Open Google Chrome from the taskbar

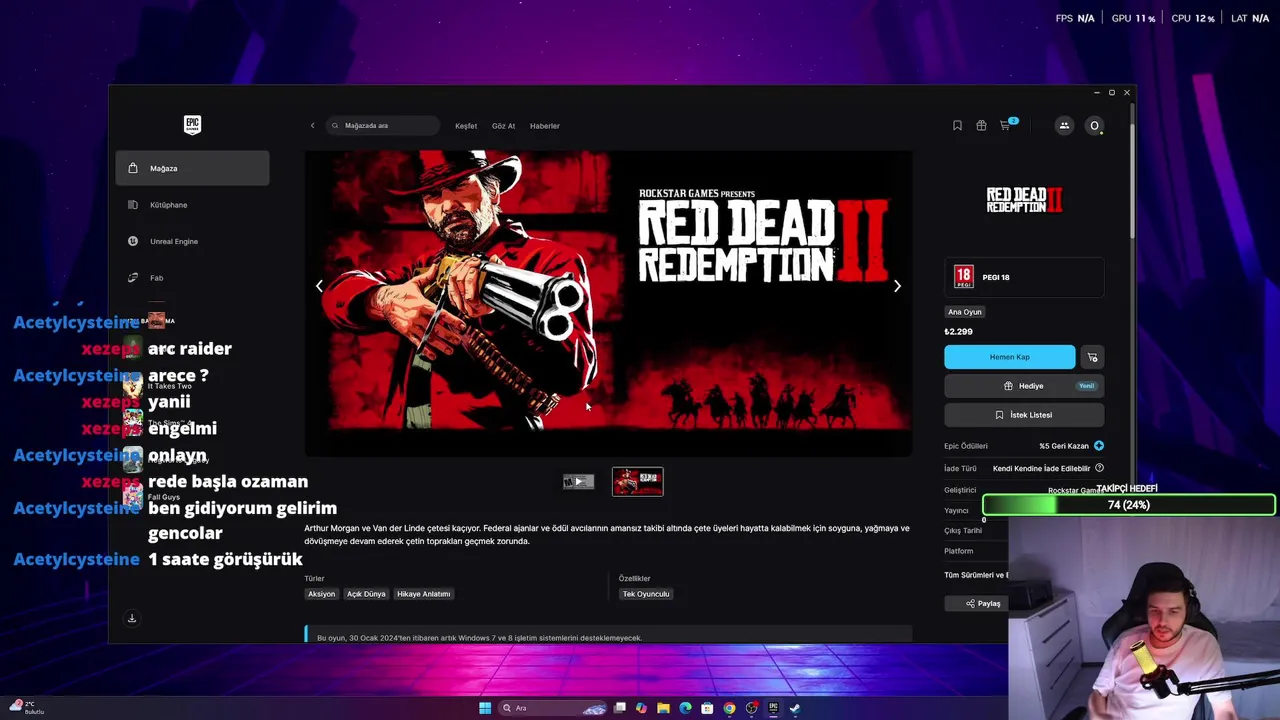pos(729,708)
